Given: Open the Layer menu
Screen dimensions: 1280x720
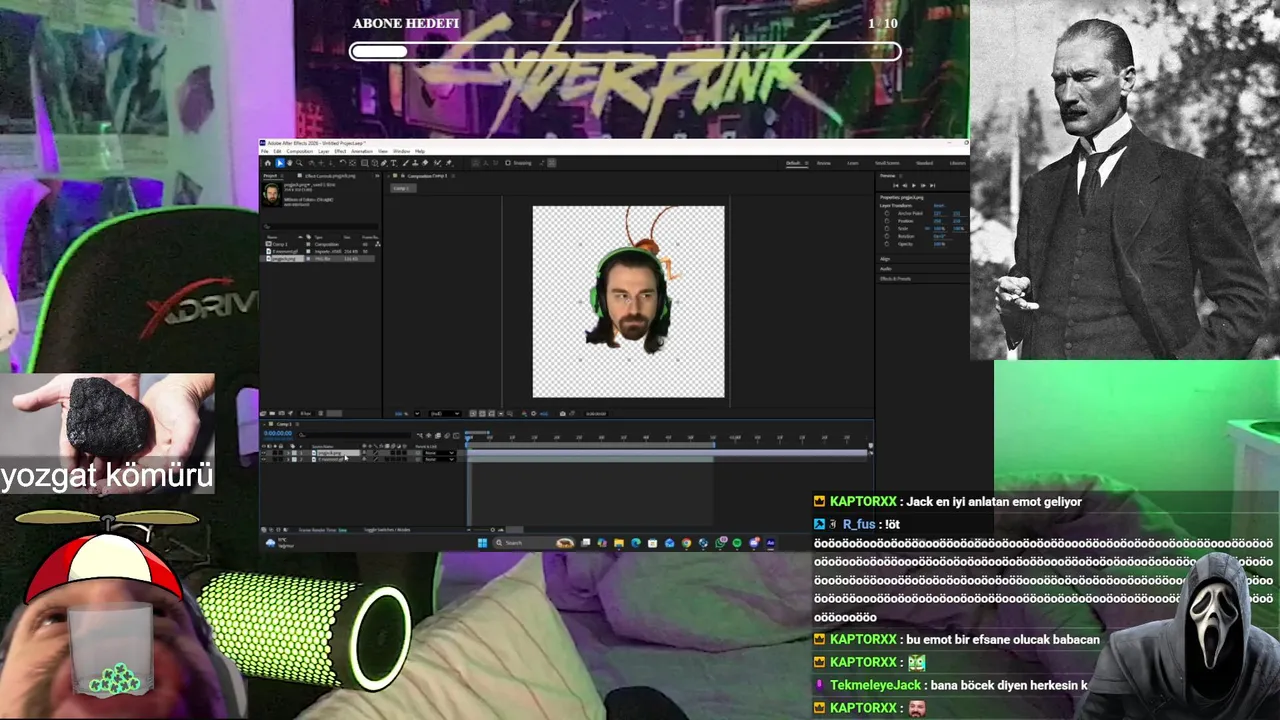Looking at the screenshot, I should tap(324, 151).
